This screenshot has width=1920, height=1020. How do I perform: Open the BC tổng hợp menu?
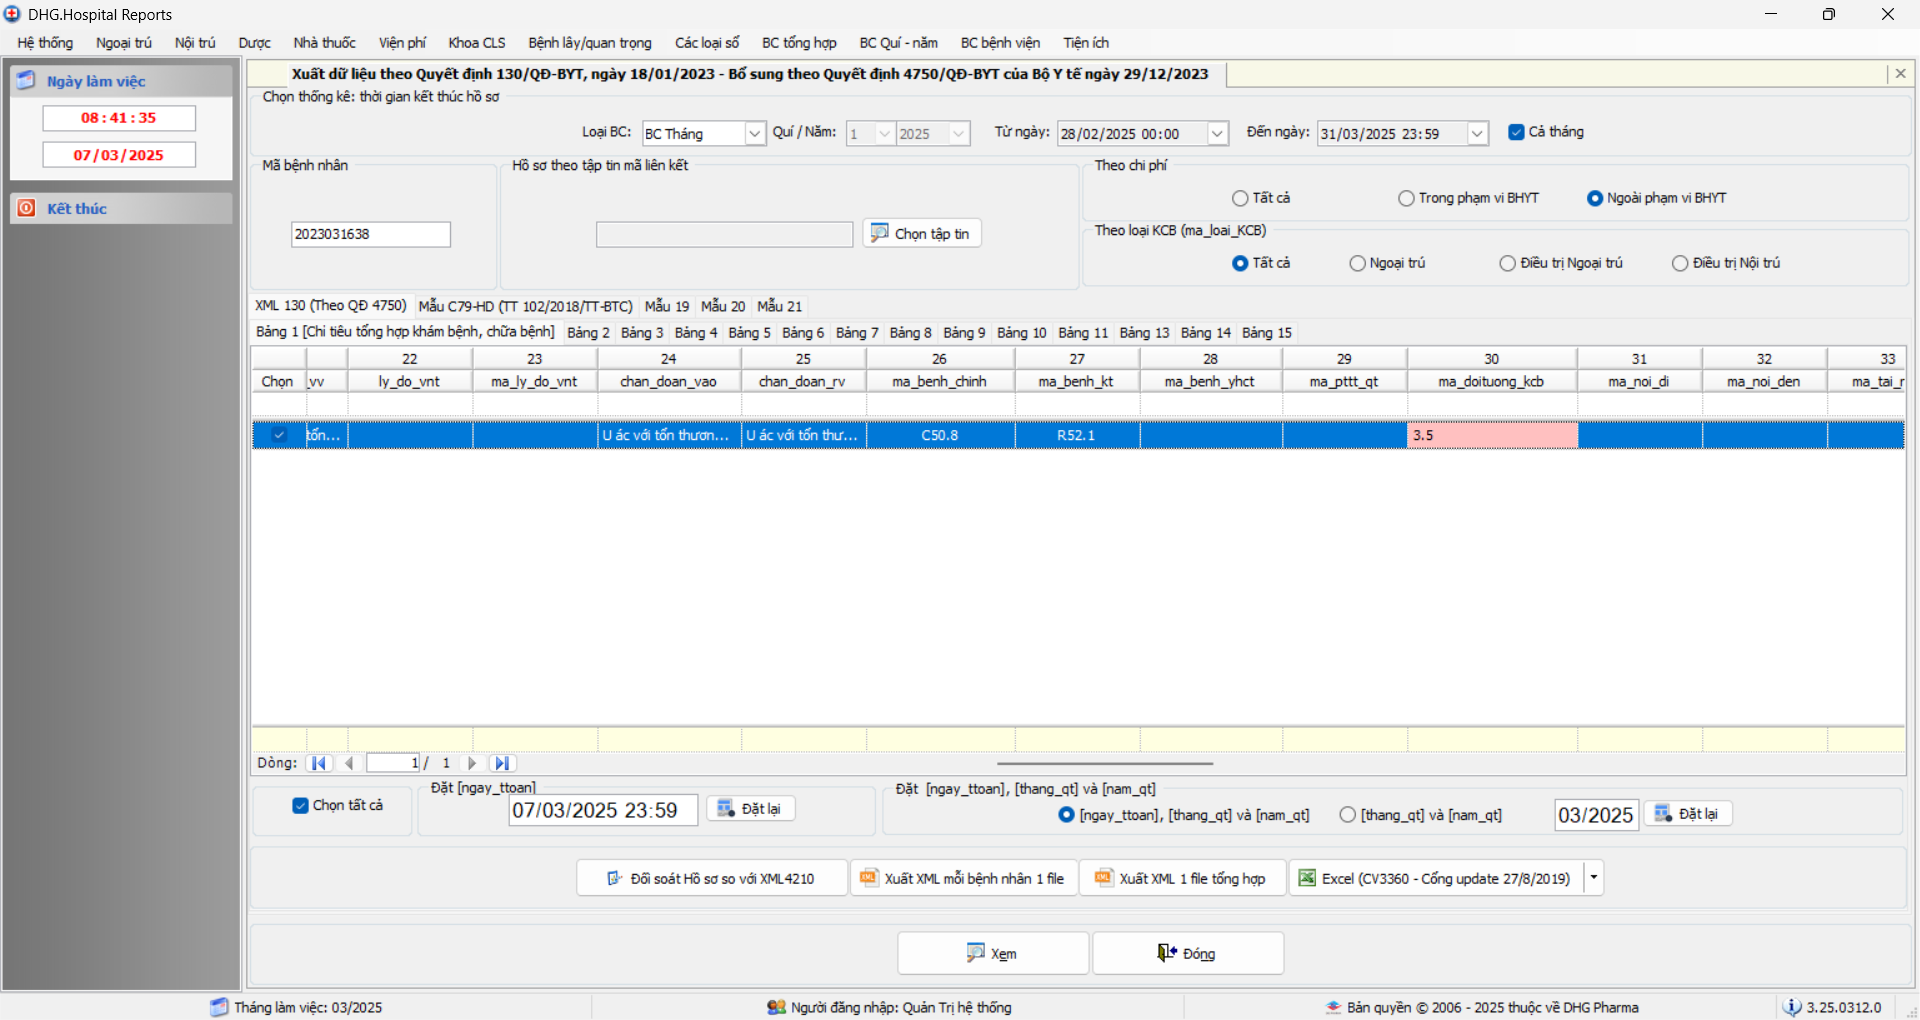(x=799, y=43)
